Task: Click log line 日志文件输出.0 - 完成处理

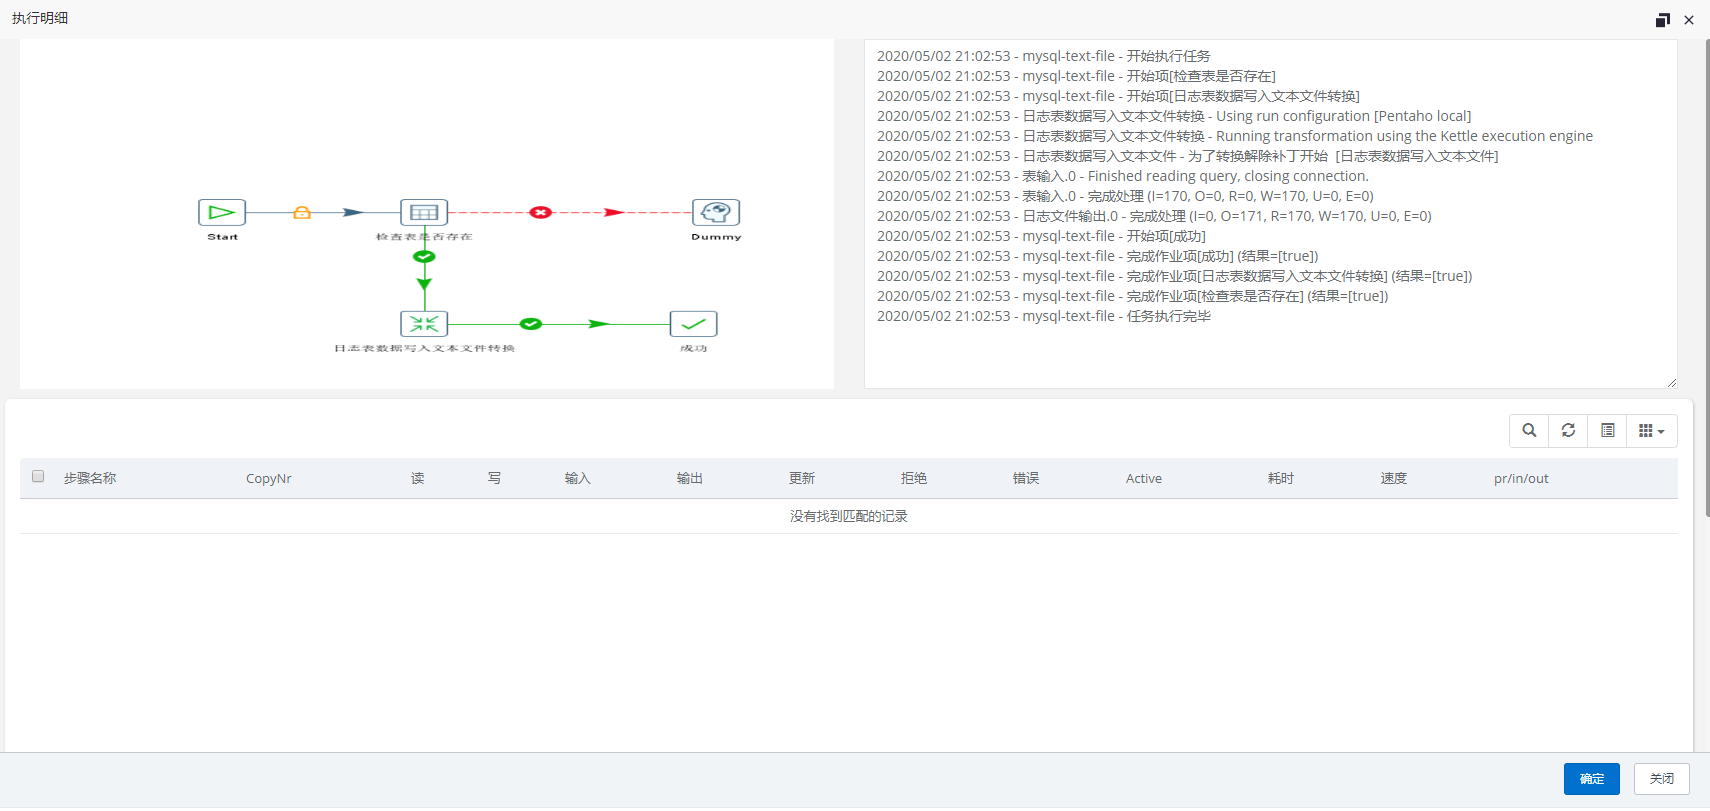Action: (x=1154, y=216)
